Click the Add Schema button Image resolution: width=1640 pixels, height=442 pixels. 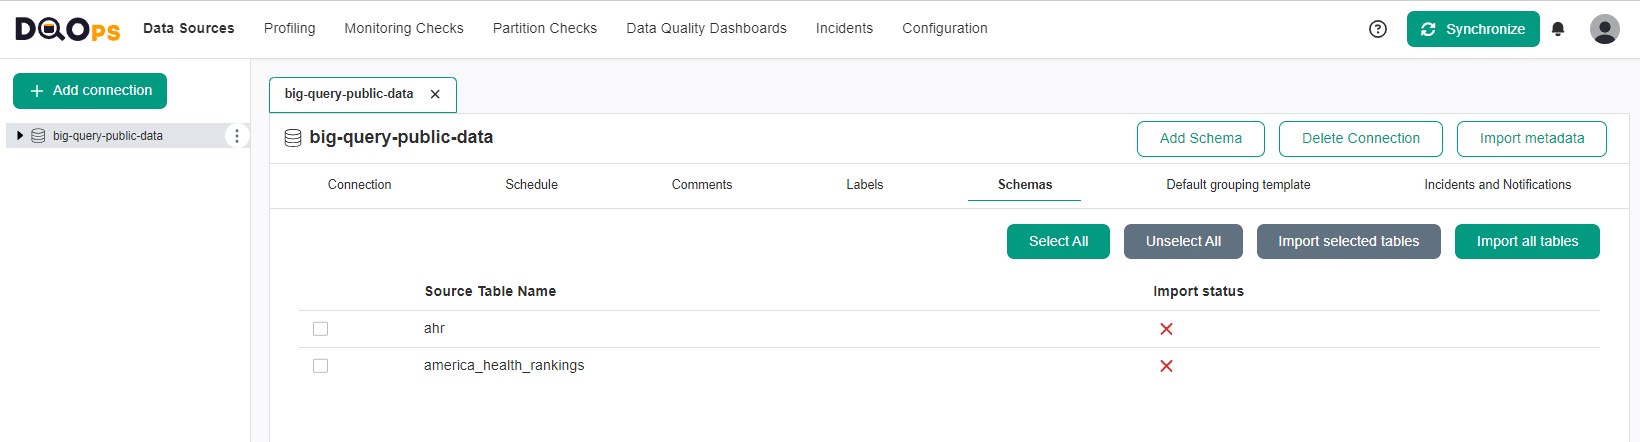(1201, 139)
